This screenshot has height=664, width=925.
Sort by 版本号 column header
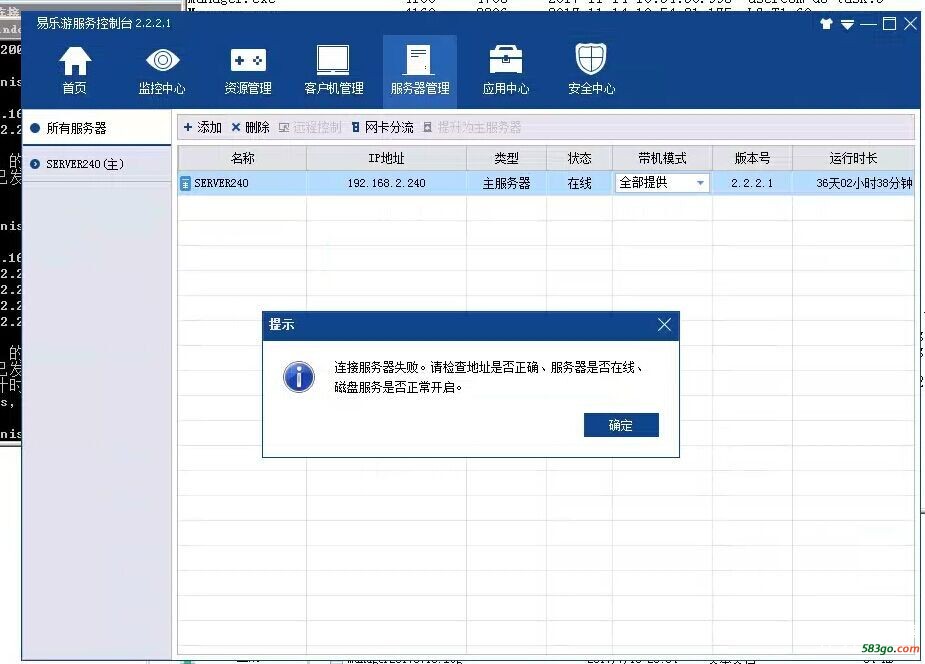pyautogui.click(x=752, y=158)
